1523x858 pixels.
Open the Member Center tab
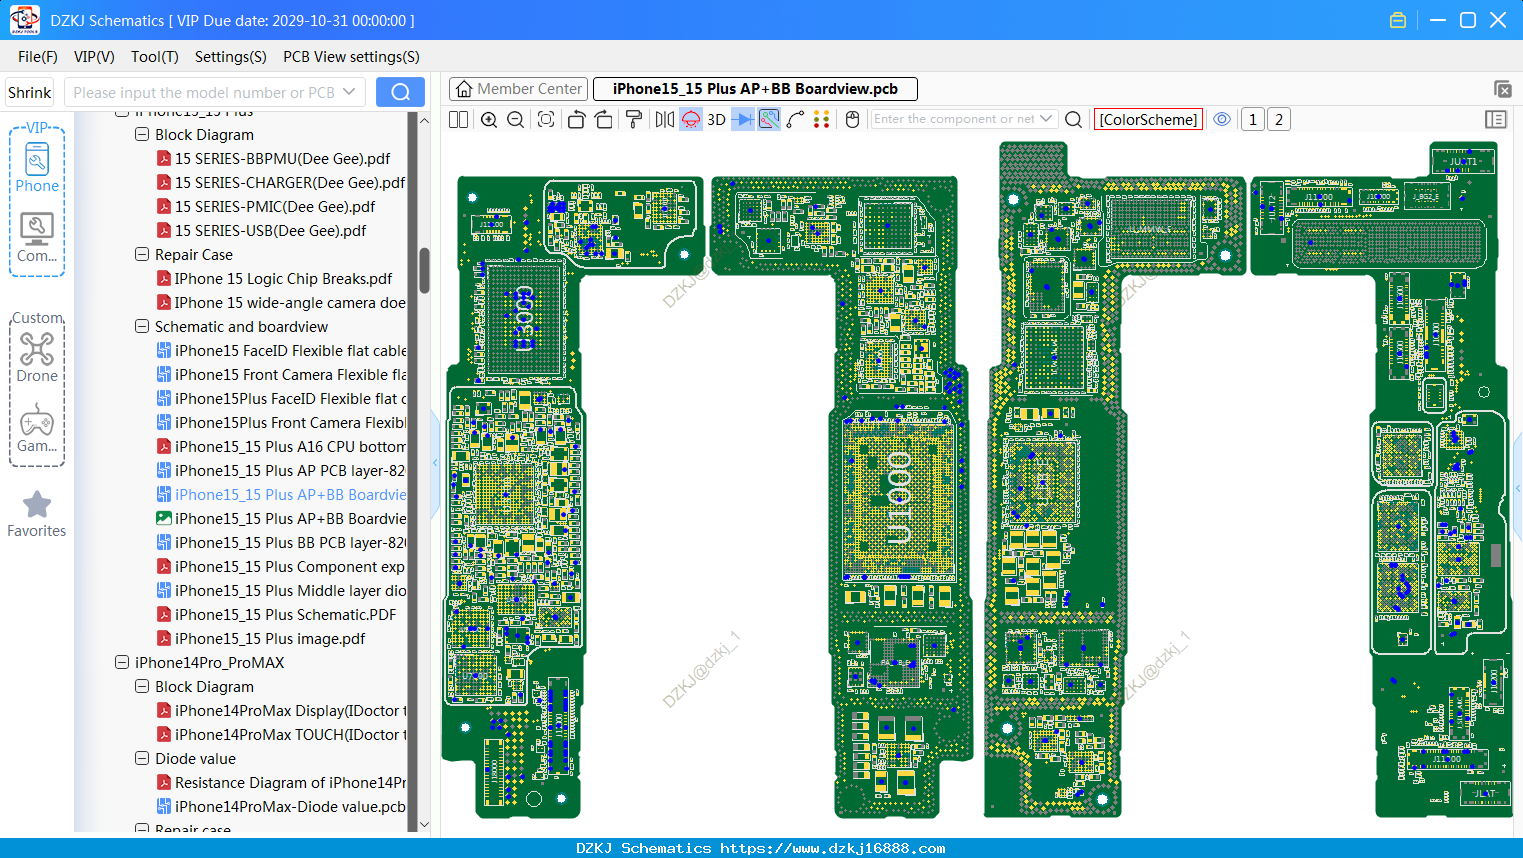click(519, 89)
